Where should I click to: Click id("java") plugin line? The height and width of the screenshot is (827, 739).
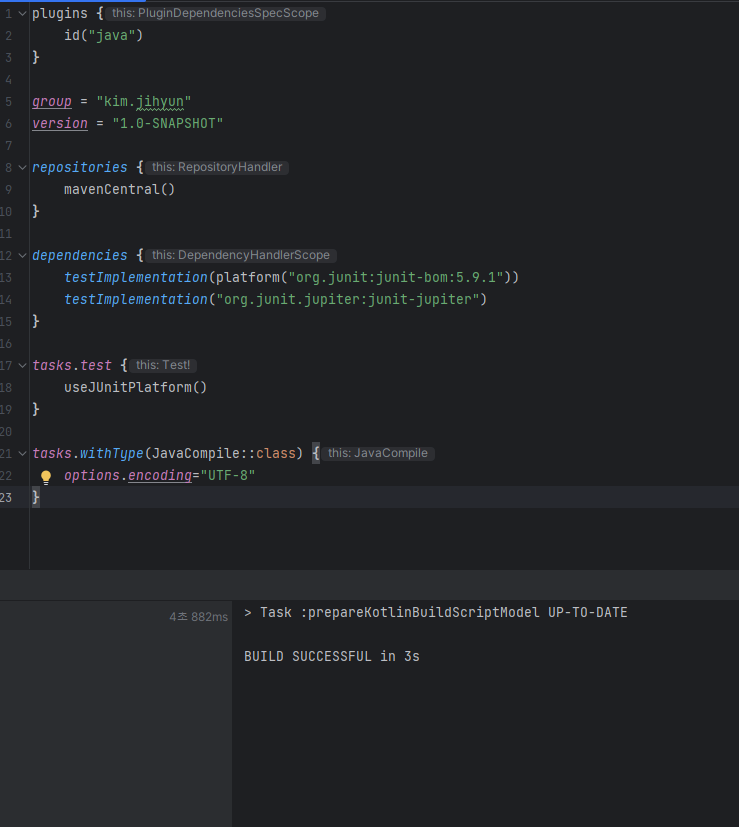coord(103,35)
